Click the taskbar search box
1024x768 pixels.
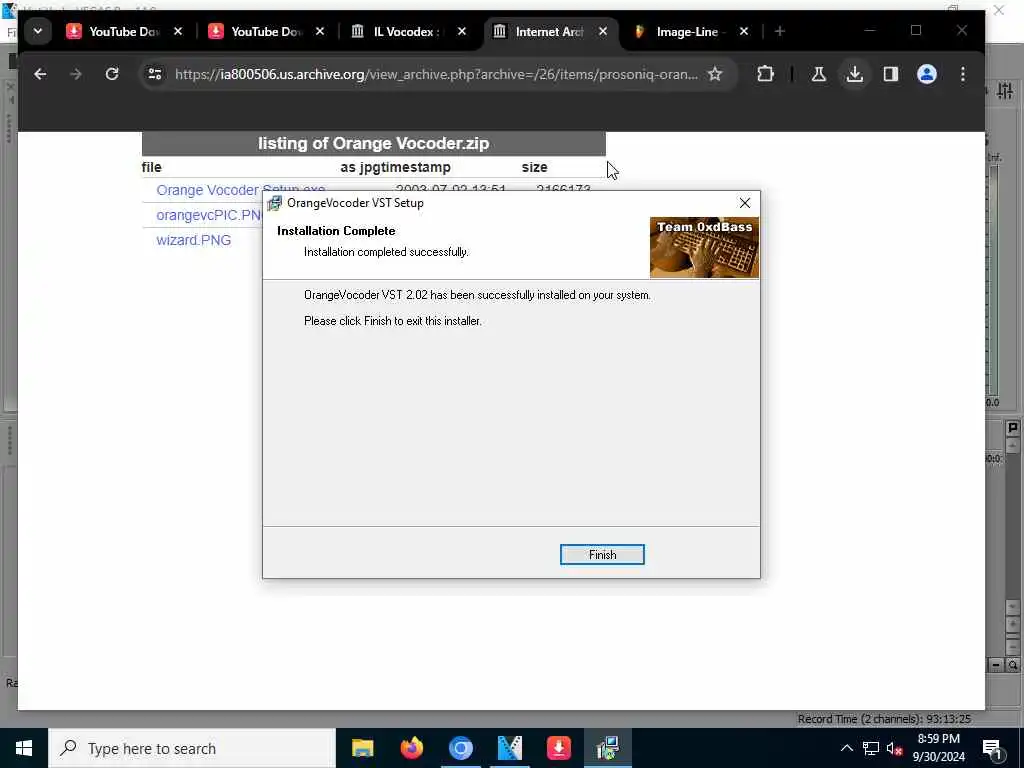(x=192, y=748)
